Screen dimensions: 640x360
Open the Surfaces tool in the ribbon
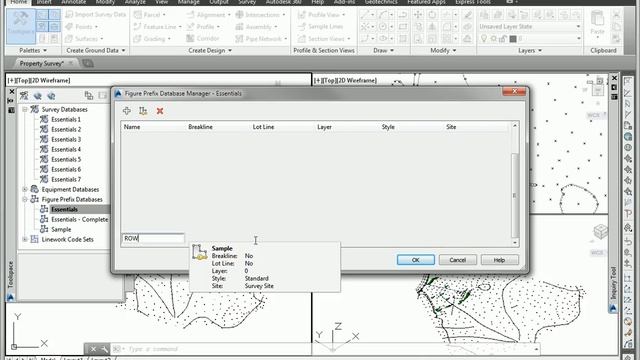pyautogui.click(x=84, y=39)
